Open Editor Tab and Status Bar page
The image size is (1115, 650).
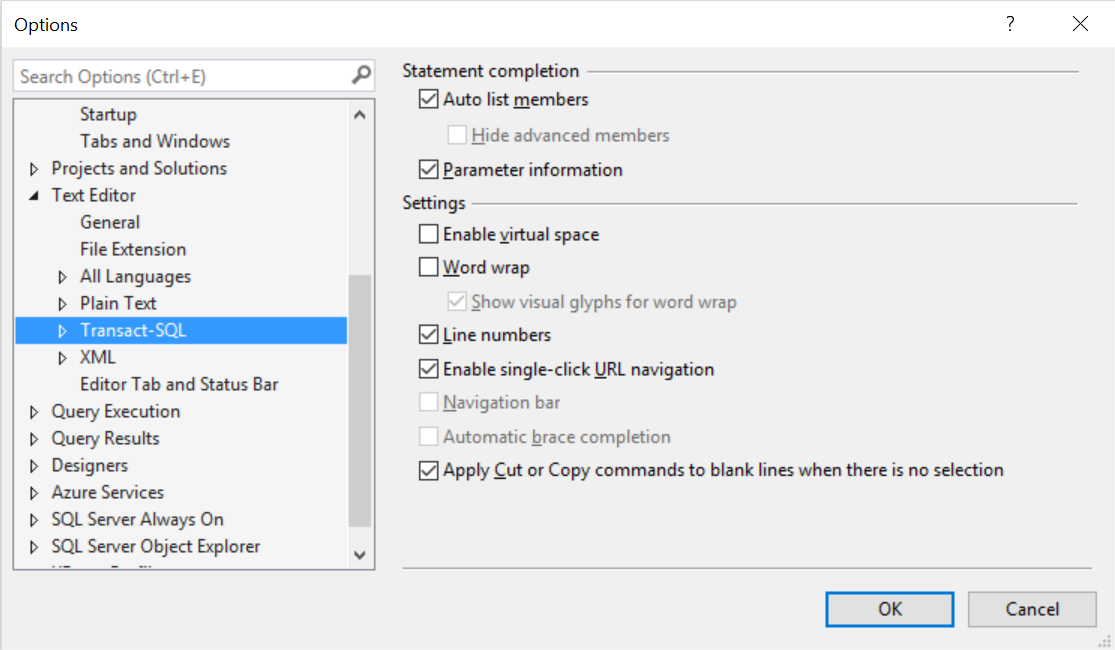(179, 384)
